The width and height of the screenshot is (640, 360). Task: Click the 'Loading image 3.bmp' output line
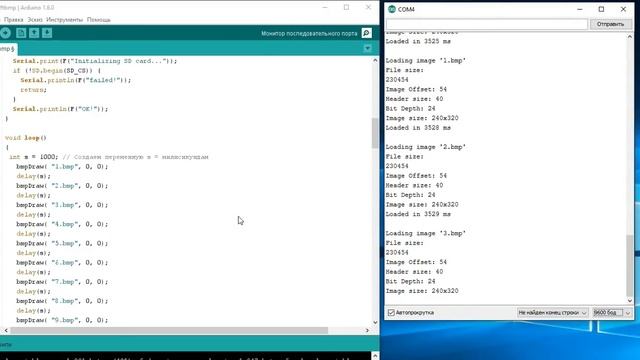[426, 233]
